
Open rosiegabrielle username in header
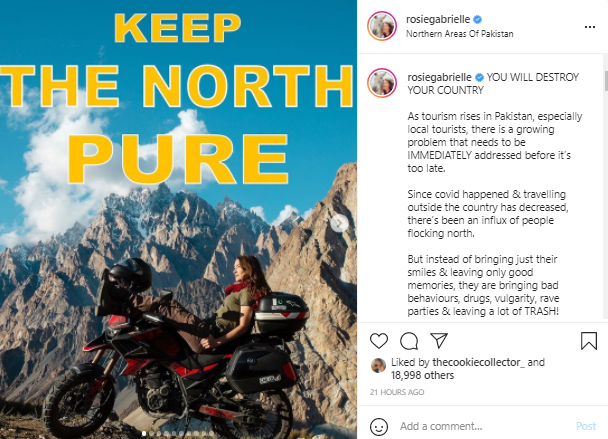pyautogui.click(x=438, y=19)
